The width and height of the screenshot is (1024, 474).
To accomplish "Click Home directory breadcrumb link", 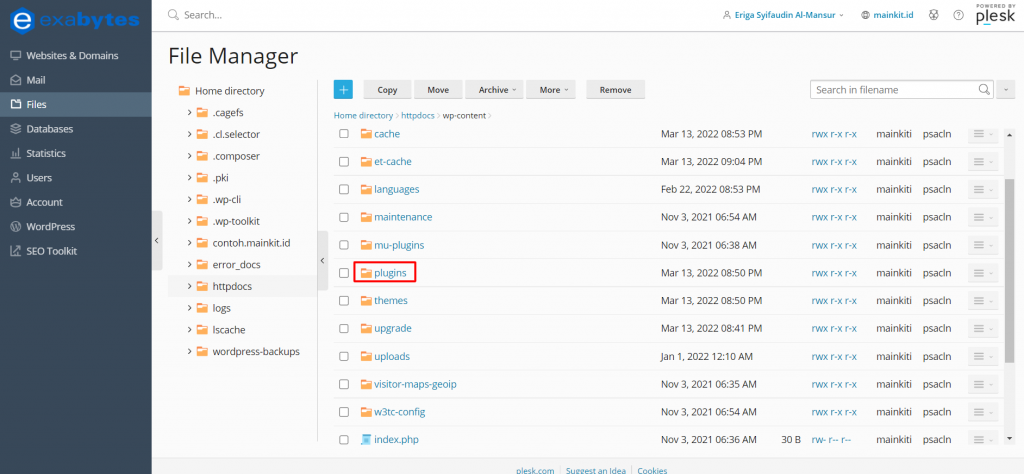I will click(363, 116).
